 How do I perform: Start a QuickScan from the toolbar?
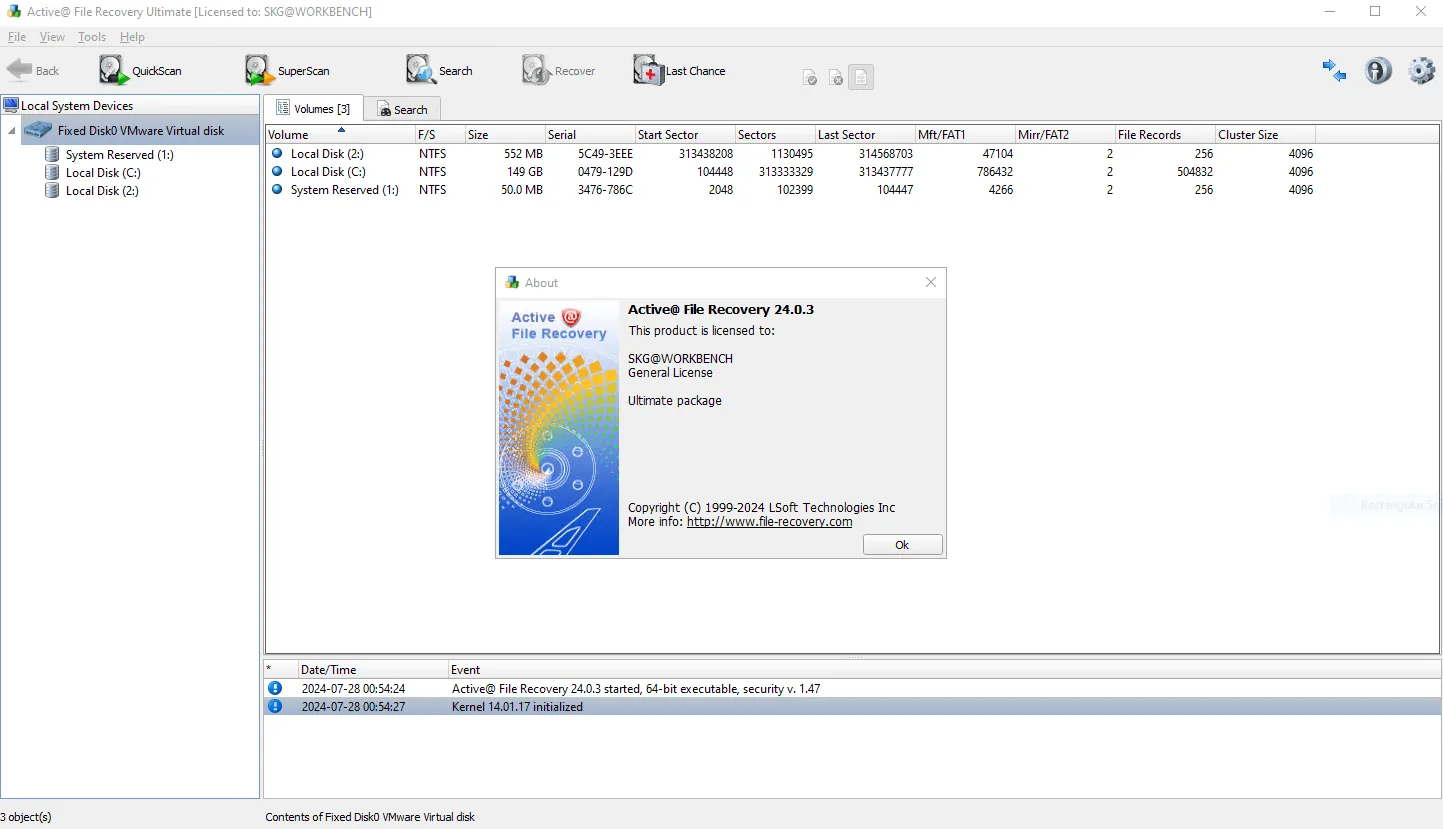[x=140, y=71]
